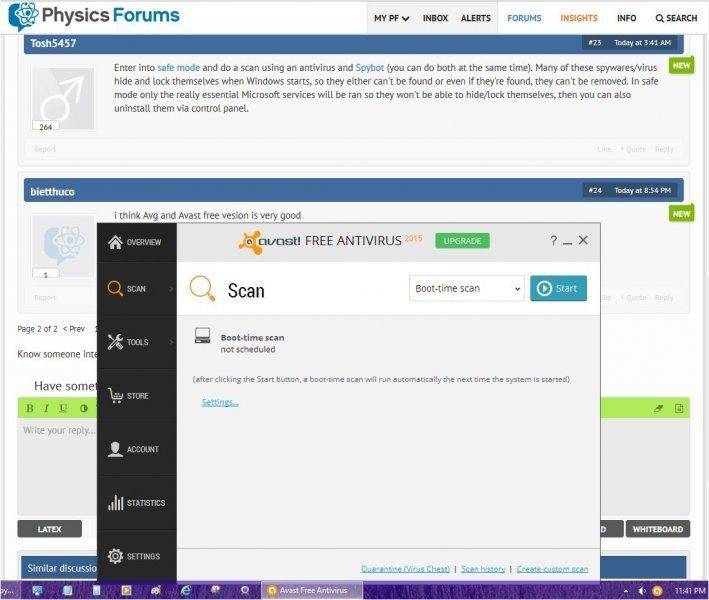Open the Create custom scan link
Image resolution: width=709 pixels, height=600 pixels.
(x=552, y=569)
